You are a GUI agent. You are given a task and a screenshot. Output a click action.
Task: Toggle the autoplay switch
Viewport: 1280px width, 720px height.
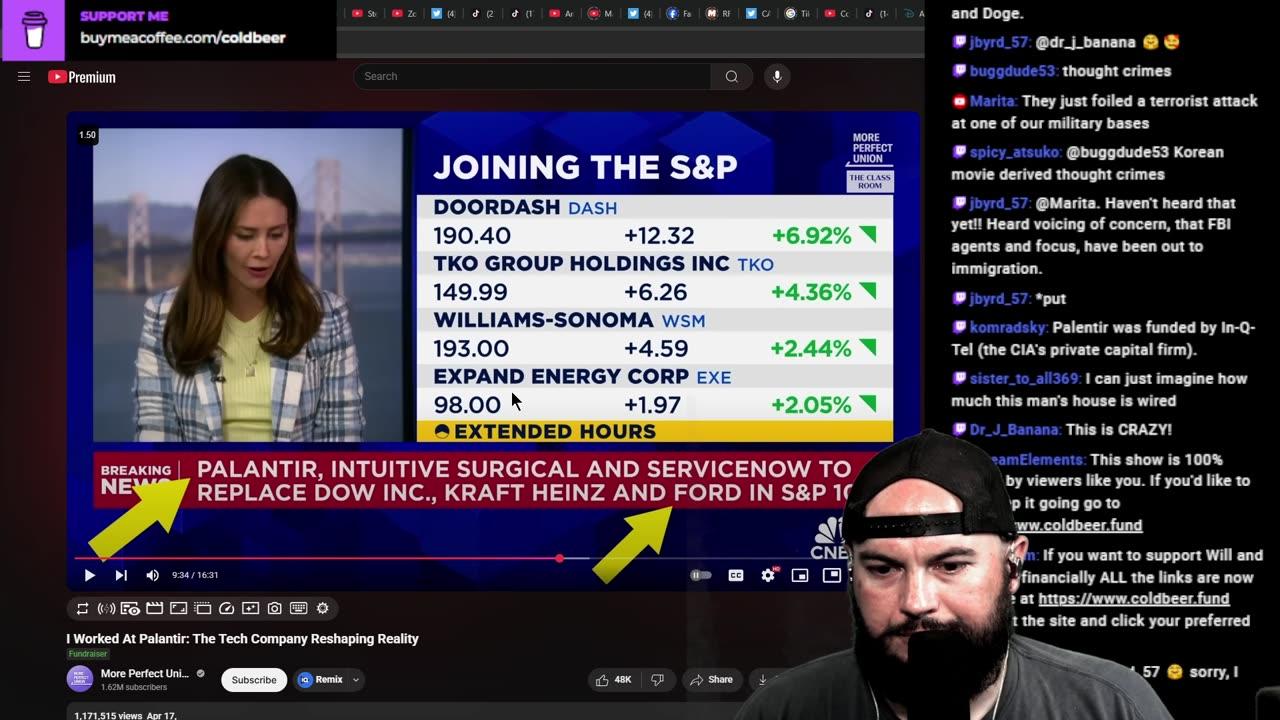pyautogui.click(x=701, y=575)
